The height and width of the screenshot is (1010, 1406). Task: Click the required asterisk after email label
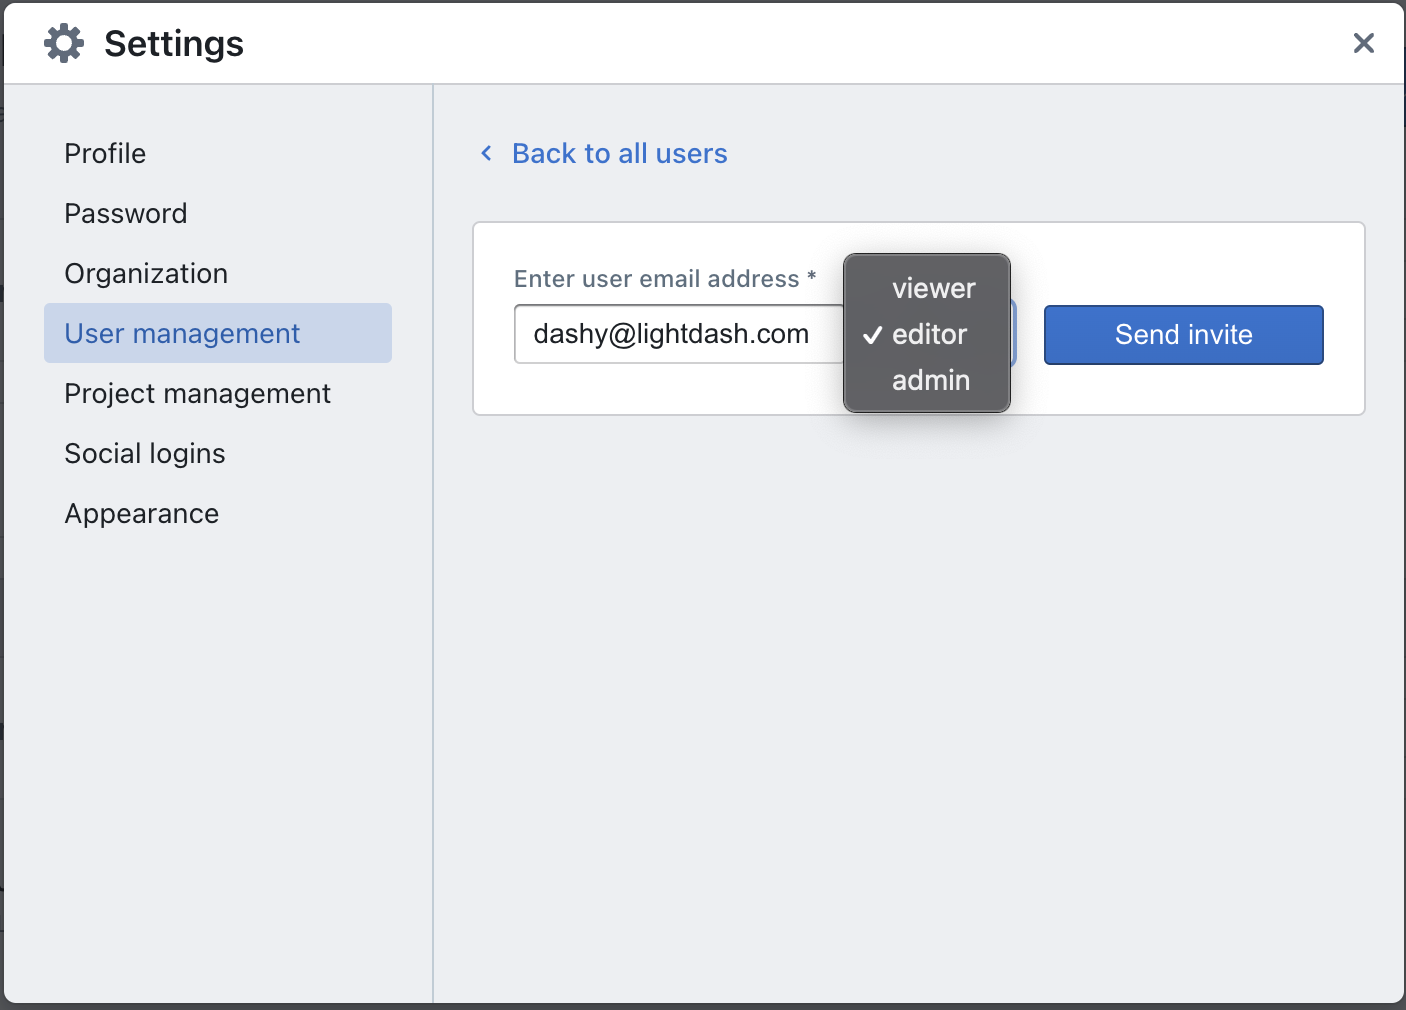tap(812, 276)
